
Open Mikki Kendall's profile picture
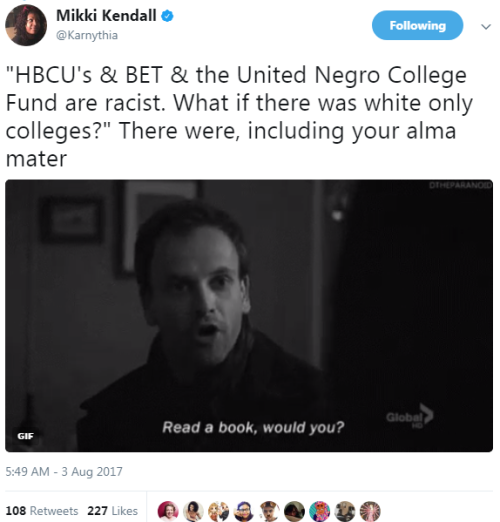tap(26, 25)
